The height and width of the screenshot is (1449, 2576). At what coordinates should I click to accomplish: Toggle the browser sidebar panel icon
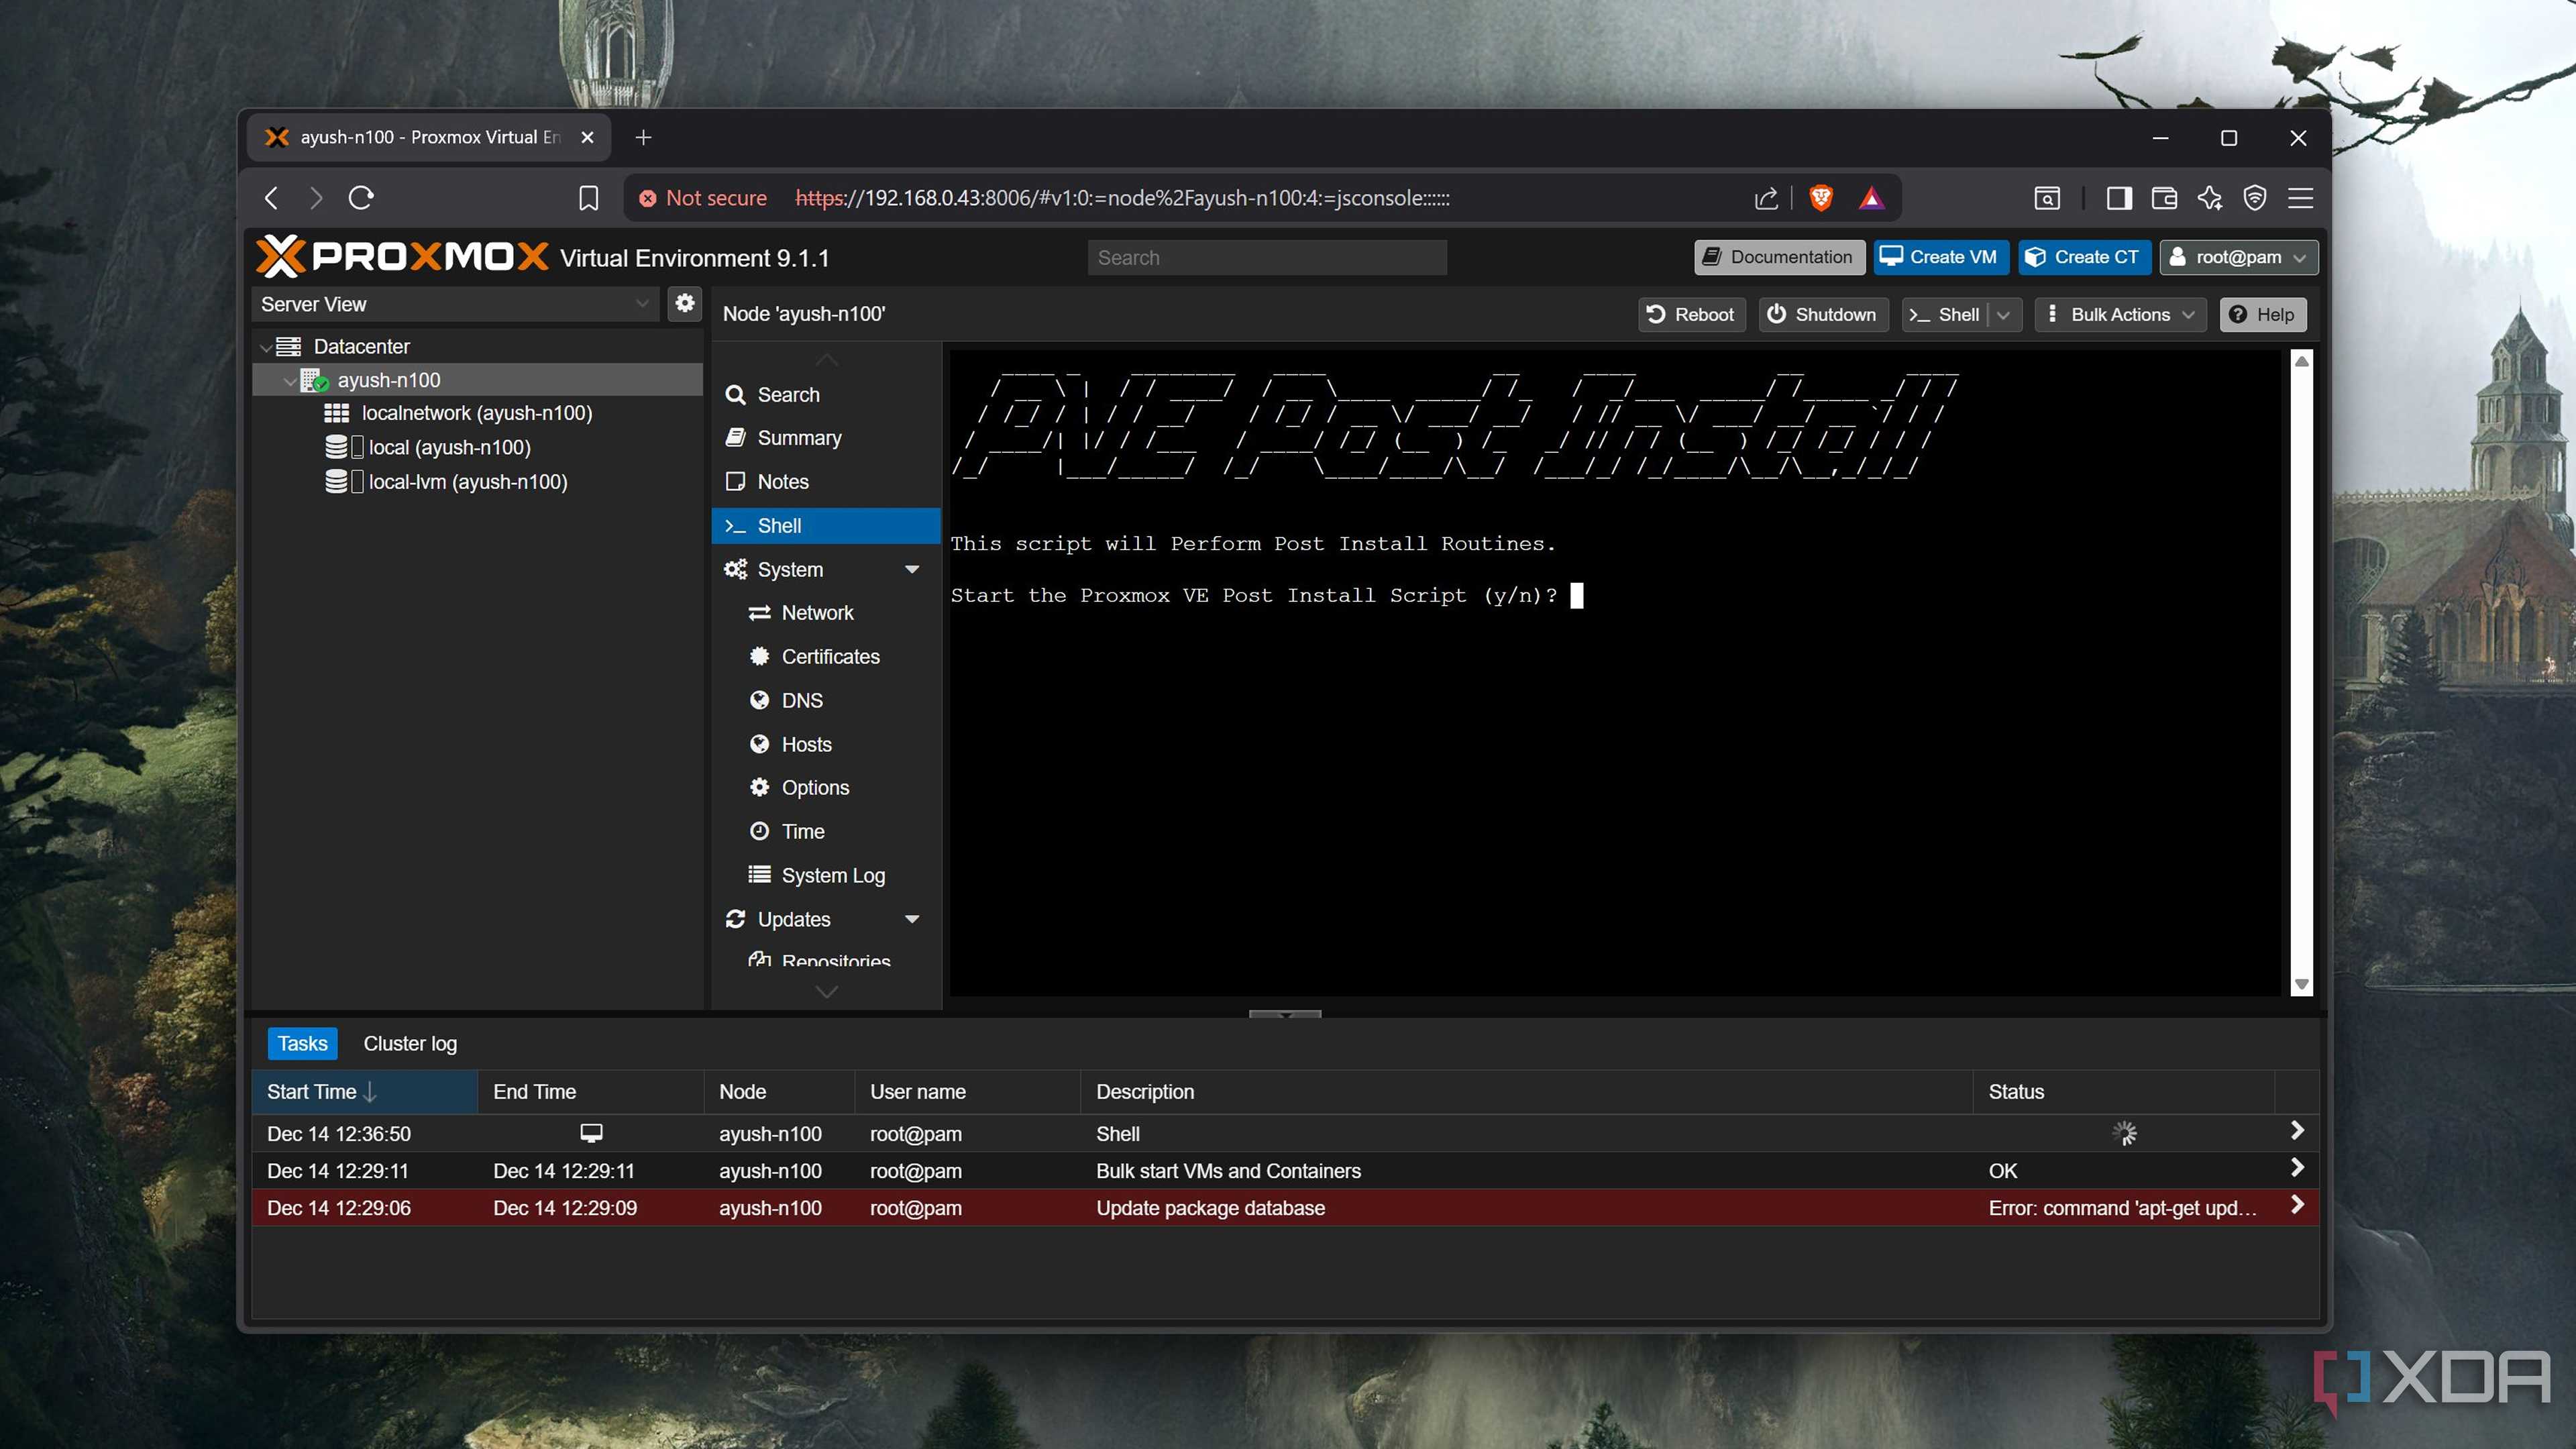pos(2118,198)
